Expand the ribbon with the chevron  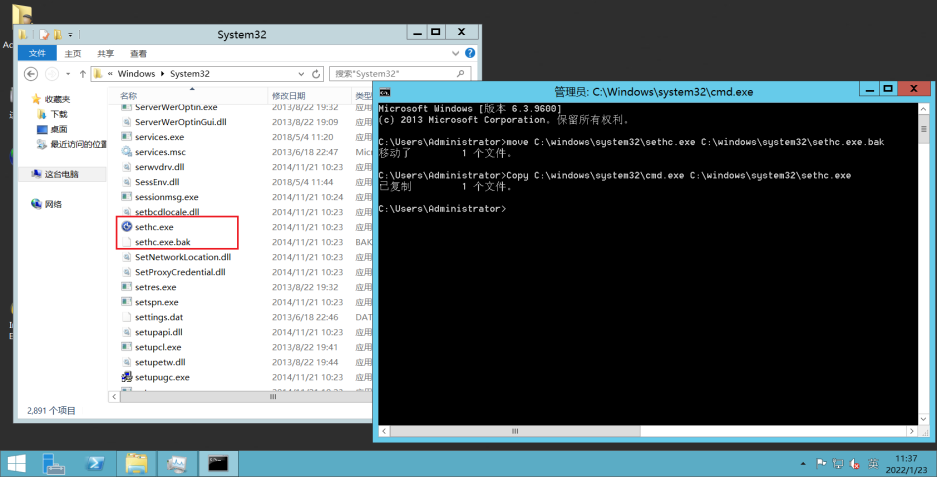pos(455,53)
